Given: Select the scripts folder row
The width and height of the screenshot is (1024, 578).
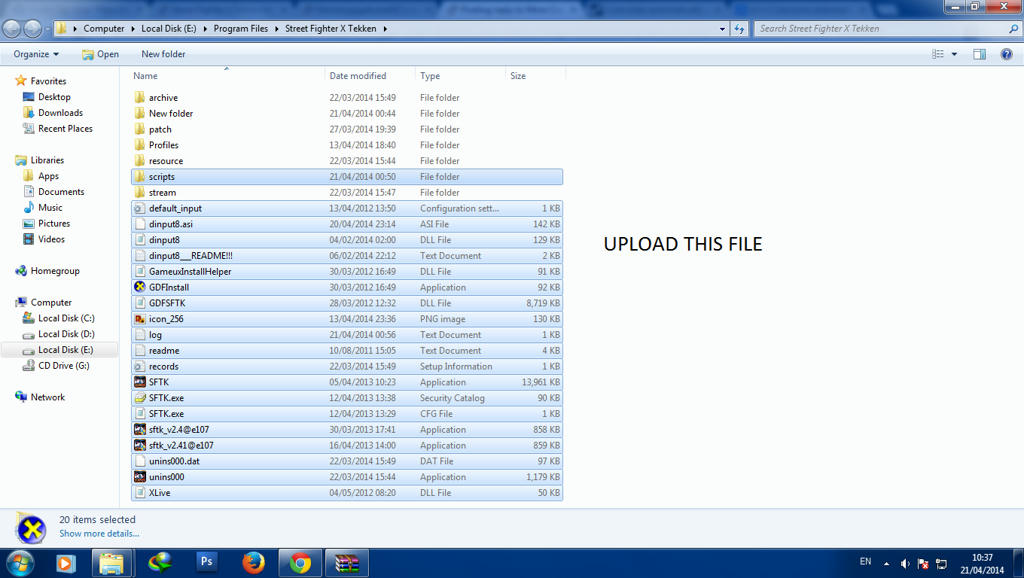Looking at the screenshot, I should click(347, 176).
